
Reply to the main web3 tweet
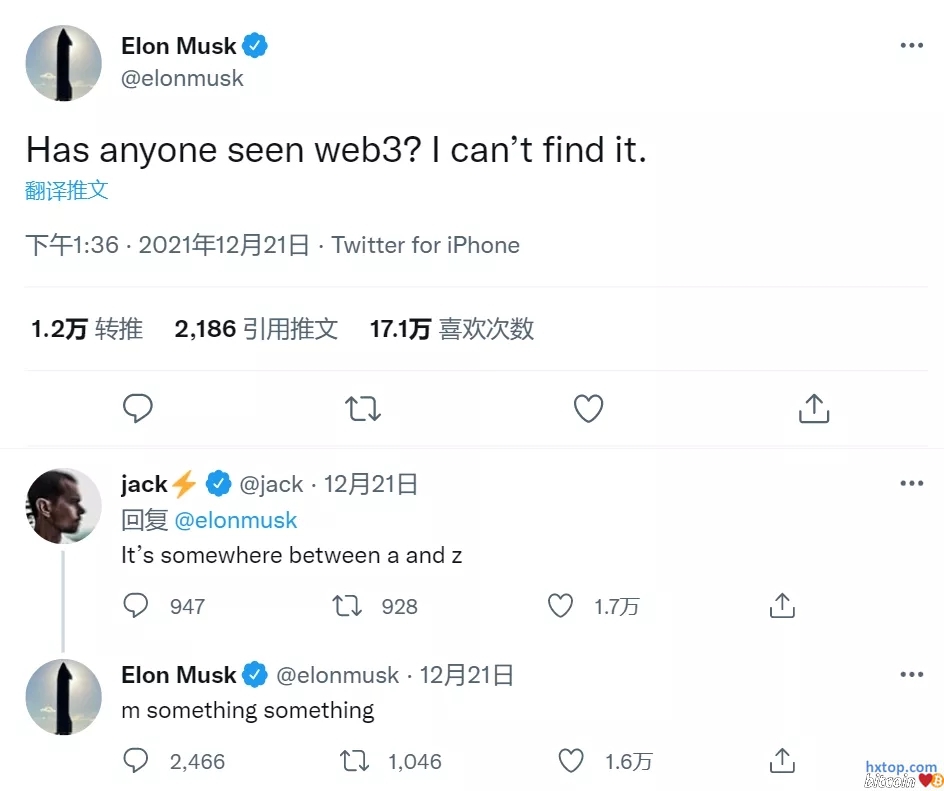click(x=138, y=408)
